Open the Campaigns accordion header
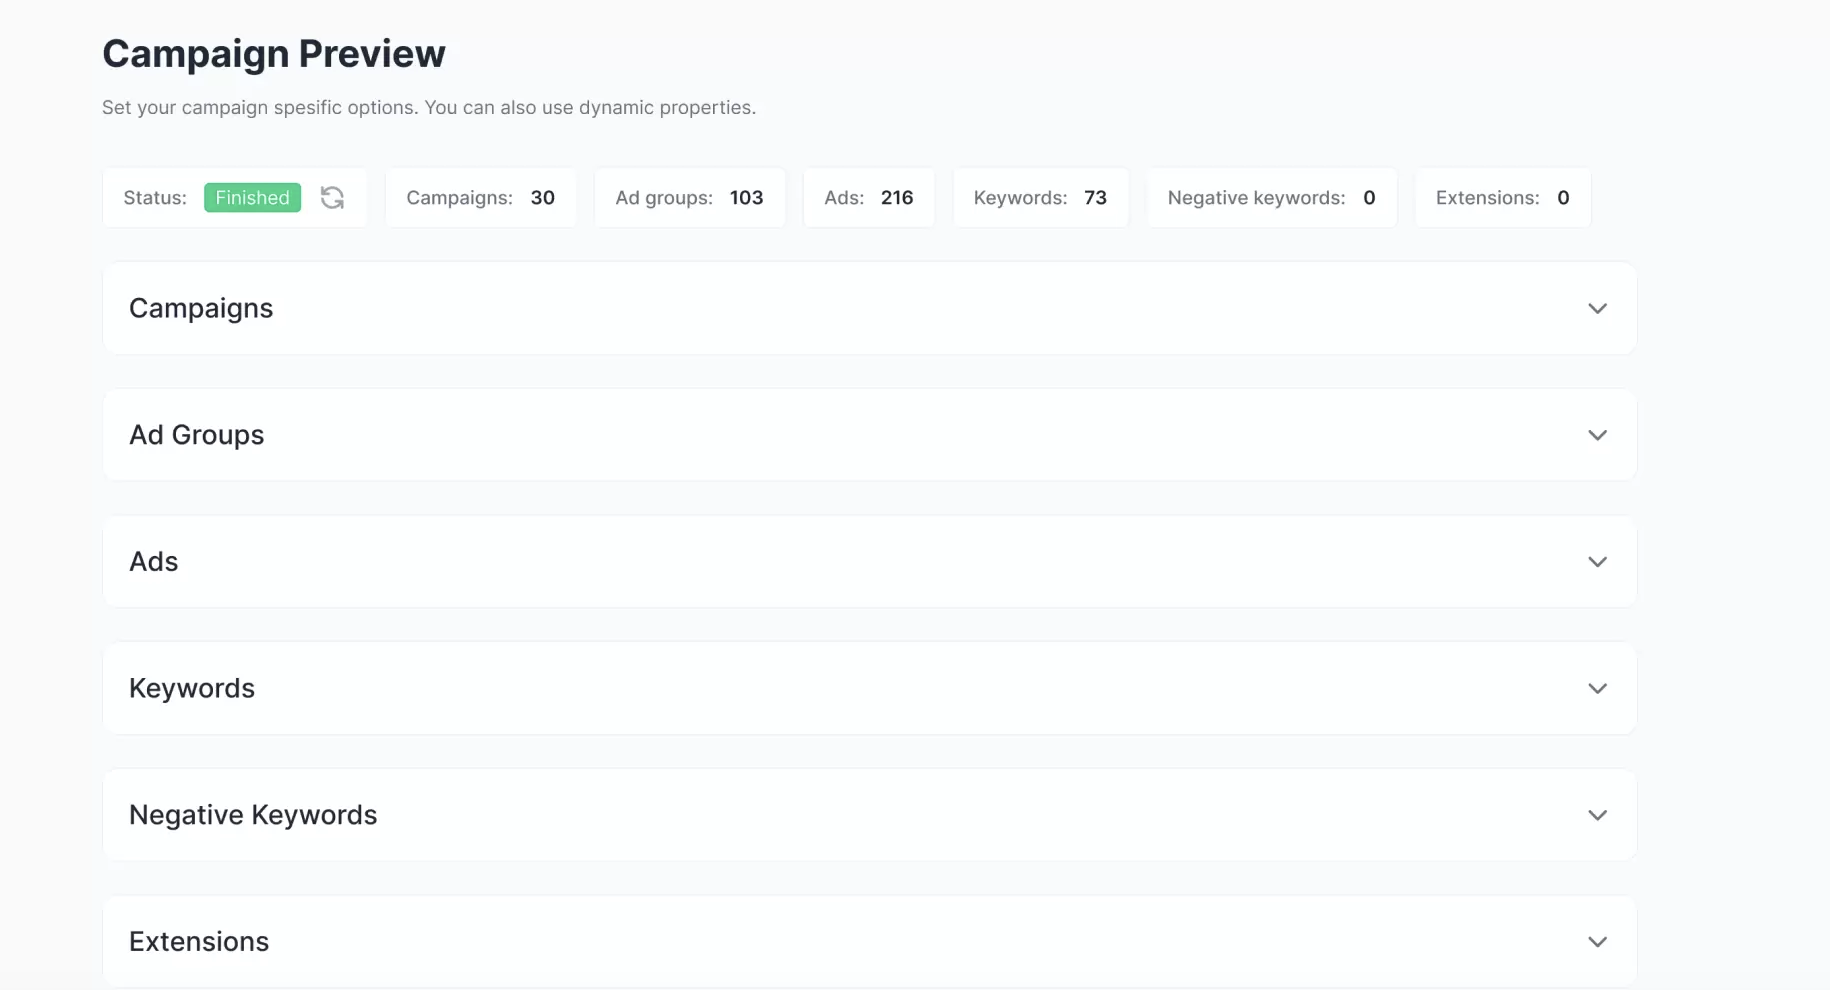 pos(869,308)
